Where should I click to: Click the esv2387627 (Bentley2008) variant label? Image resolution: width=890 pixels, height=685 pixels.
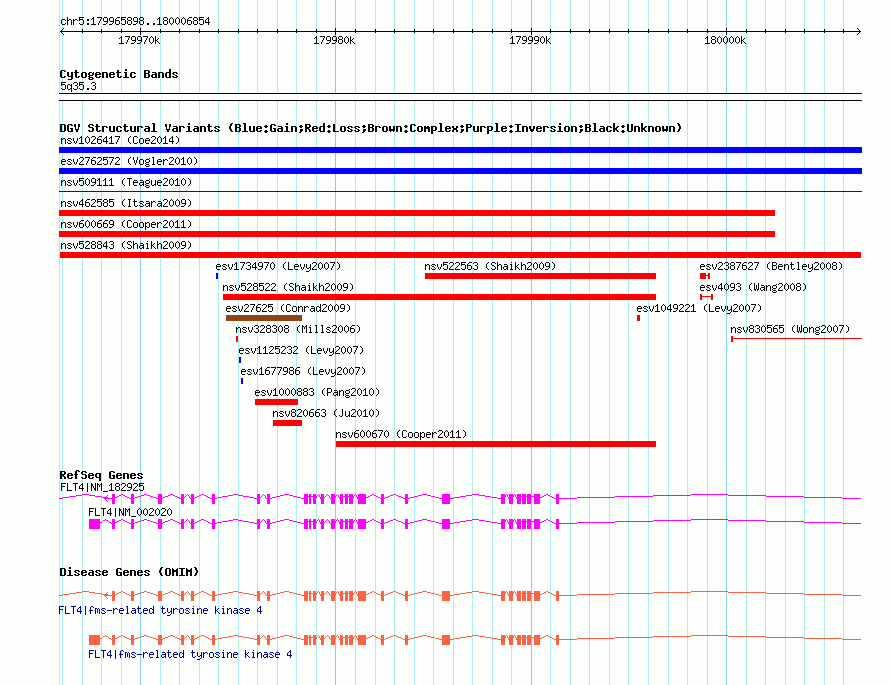[x=771, y=266]
